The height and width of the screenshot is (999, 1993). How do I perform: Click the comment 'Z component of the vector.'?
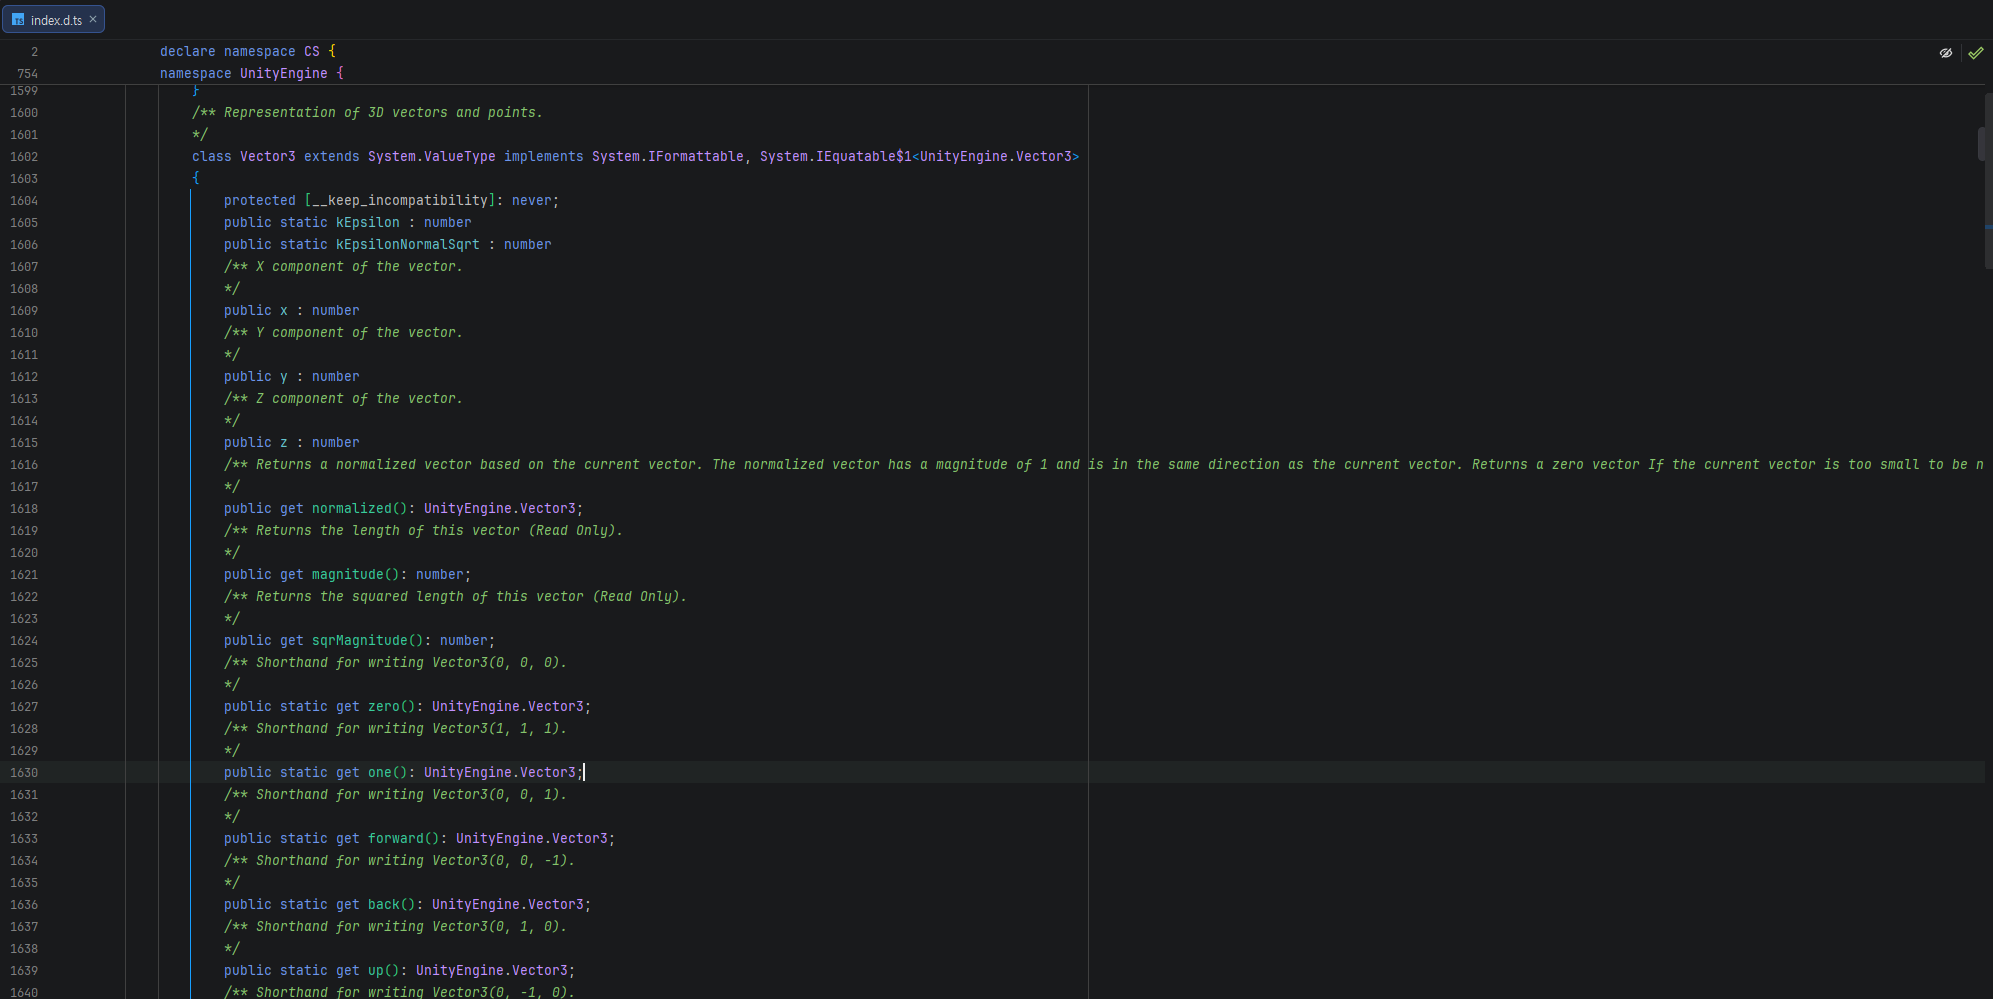[x=360, y=399]
